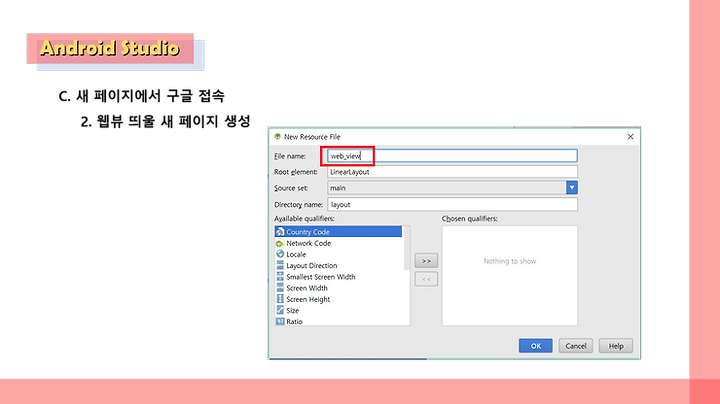Add qualifier with the >> button
The width and height of the screenshot is (720, 404).
click(426, 261)
